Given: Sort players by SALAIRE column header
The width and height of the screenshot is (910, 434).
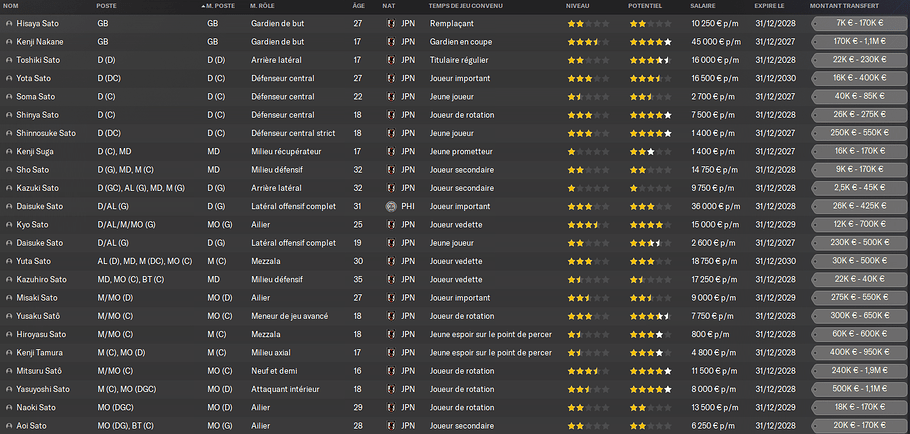Looking at the screenshot, I should click(x=703, y=6).
